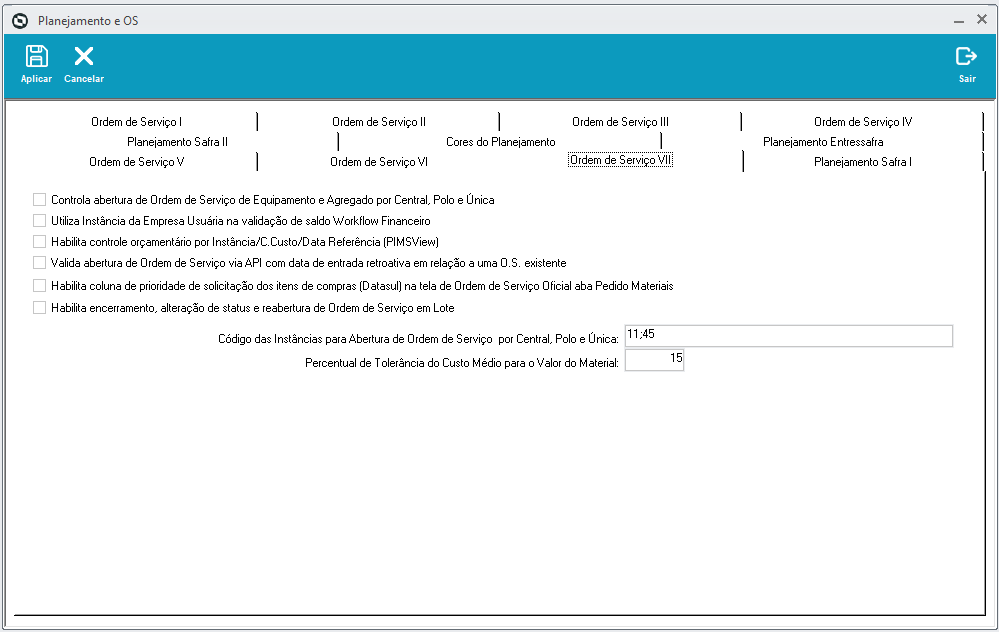999x632 pixels.
Task: Check Habilita encerramento de Ordem em Lote
Action: pos(40,308)
